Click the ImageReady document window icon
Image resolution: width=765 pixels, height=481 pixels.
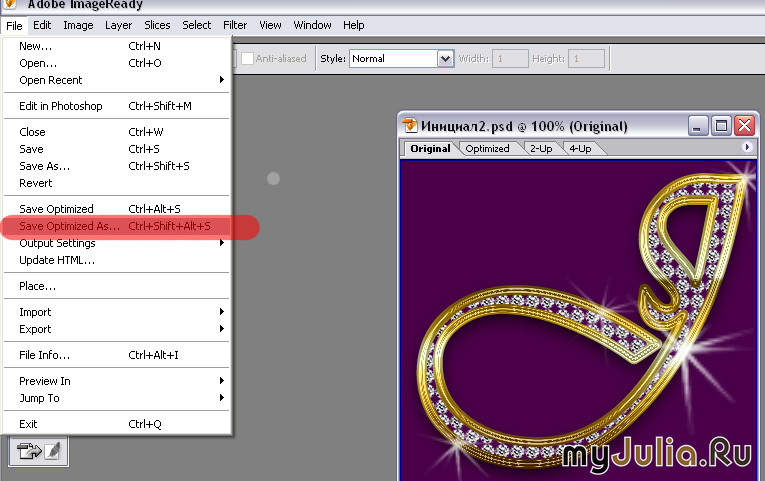pyautogui.click(x=410, y=126)
